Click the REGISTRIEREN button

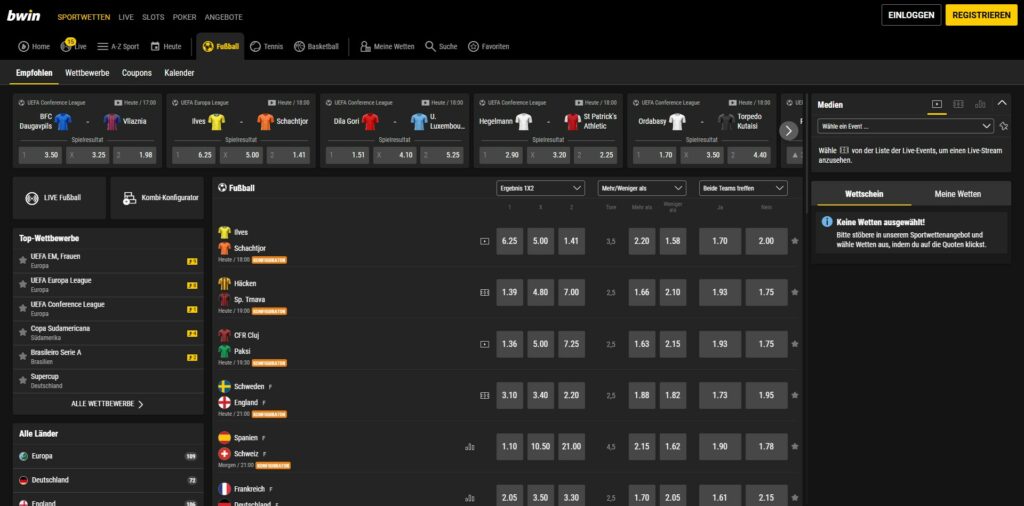[x=981, y=15]
